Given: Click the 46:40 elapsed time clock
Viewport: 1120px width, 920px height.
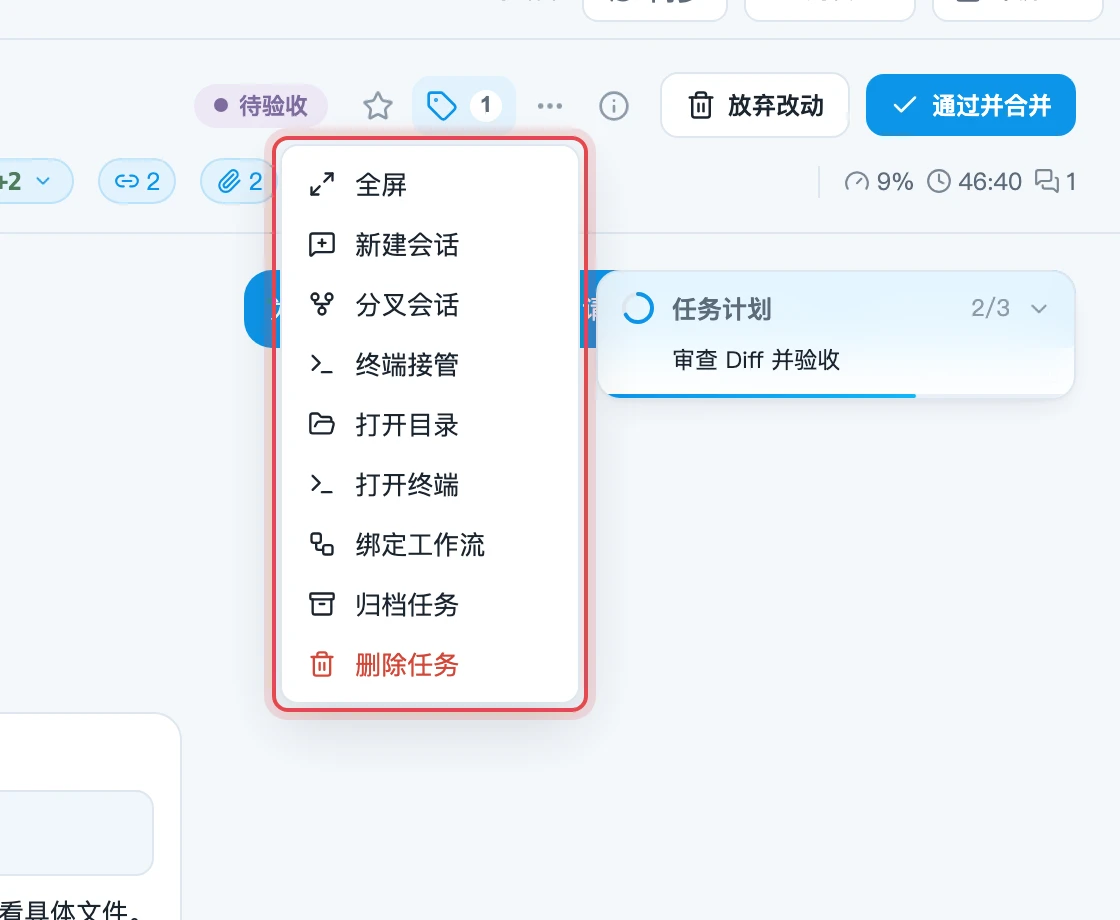Looking at the screenshot, I should [x=974, y=181].
